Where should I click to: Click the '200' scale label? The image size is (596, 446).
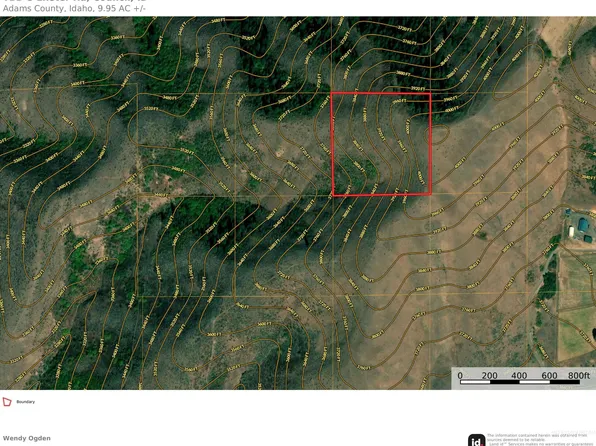pyautogui.click(x=489, y=375)
